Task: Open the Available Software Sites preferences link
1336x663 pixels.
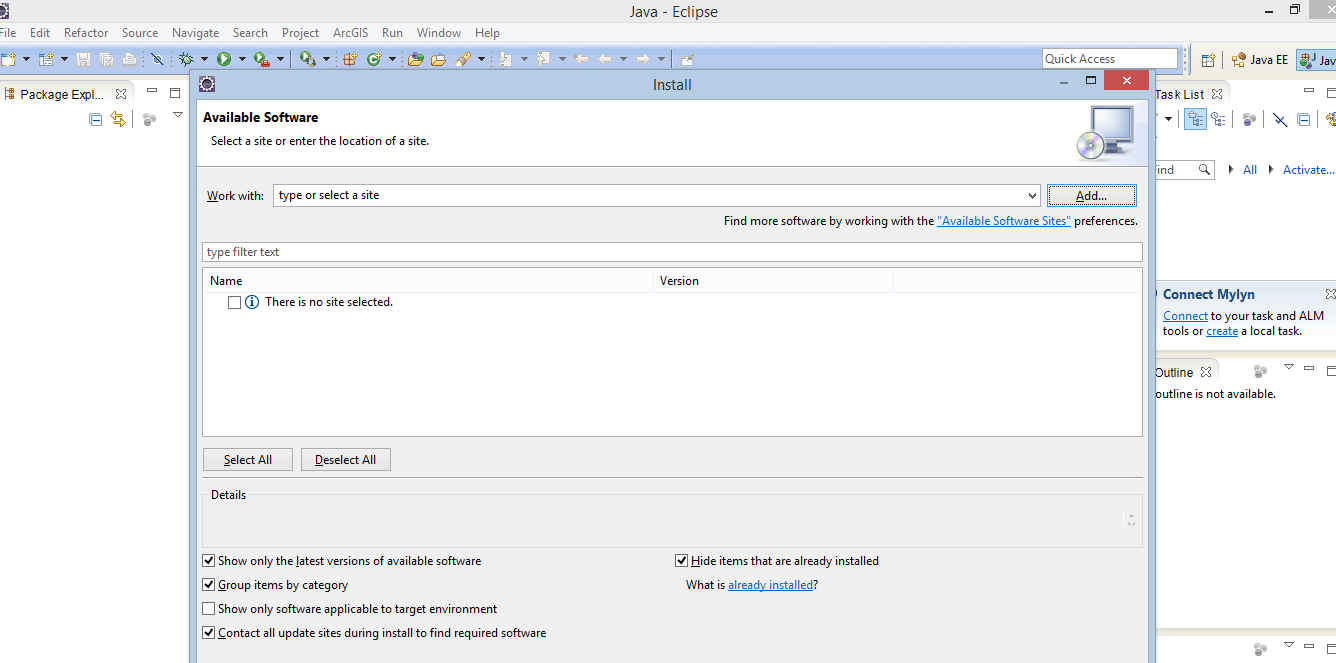Action: click(x=1004, y=220)
